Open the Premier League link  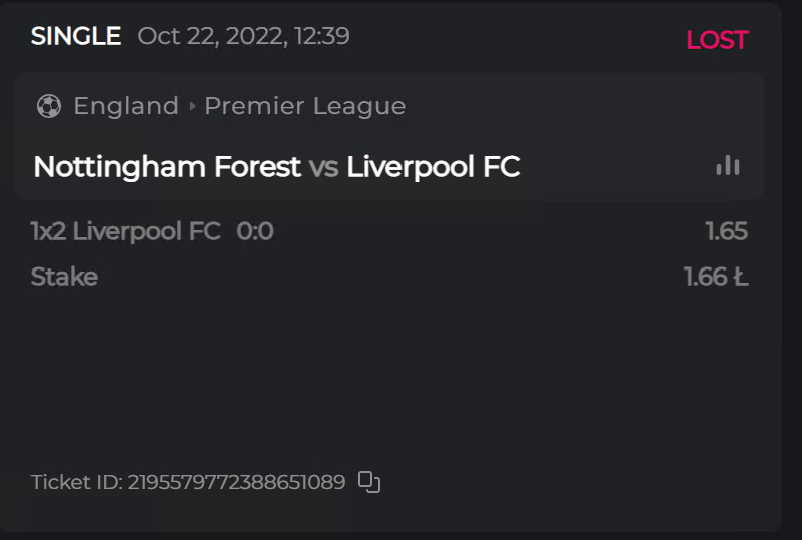(x=305, y=106)
